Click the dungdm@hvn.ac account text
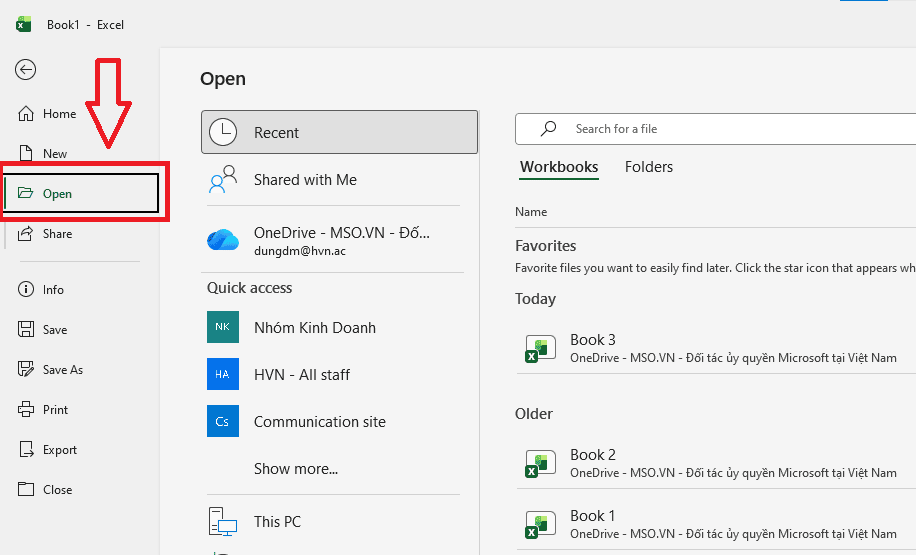Screen dimensions: 916x555 coord(300,251)
